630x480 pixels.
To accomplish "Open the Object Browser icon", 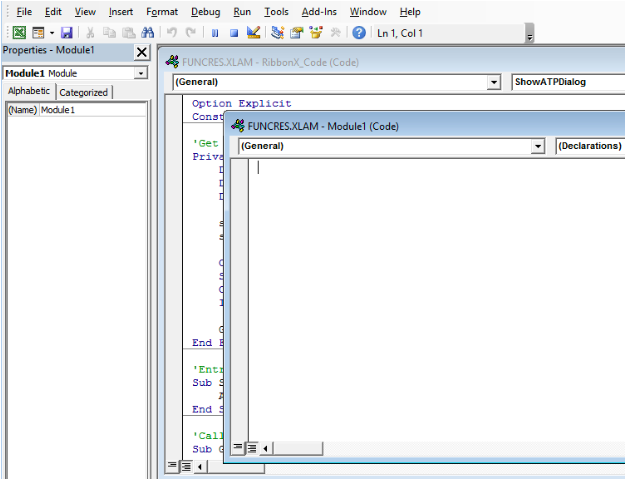I will [316, 33].
